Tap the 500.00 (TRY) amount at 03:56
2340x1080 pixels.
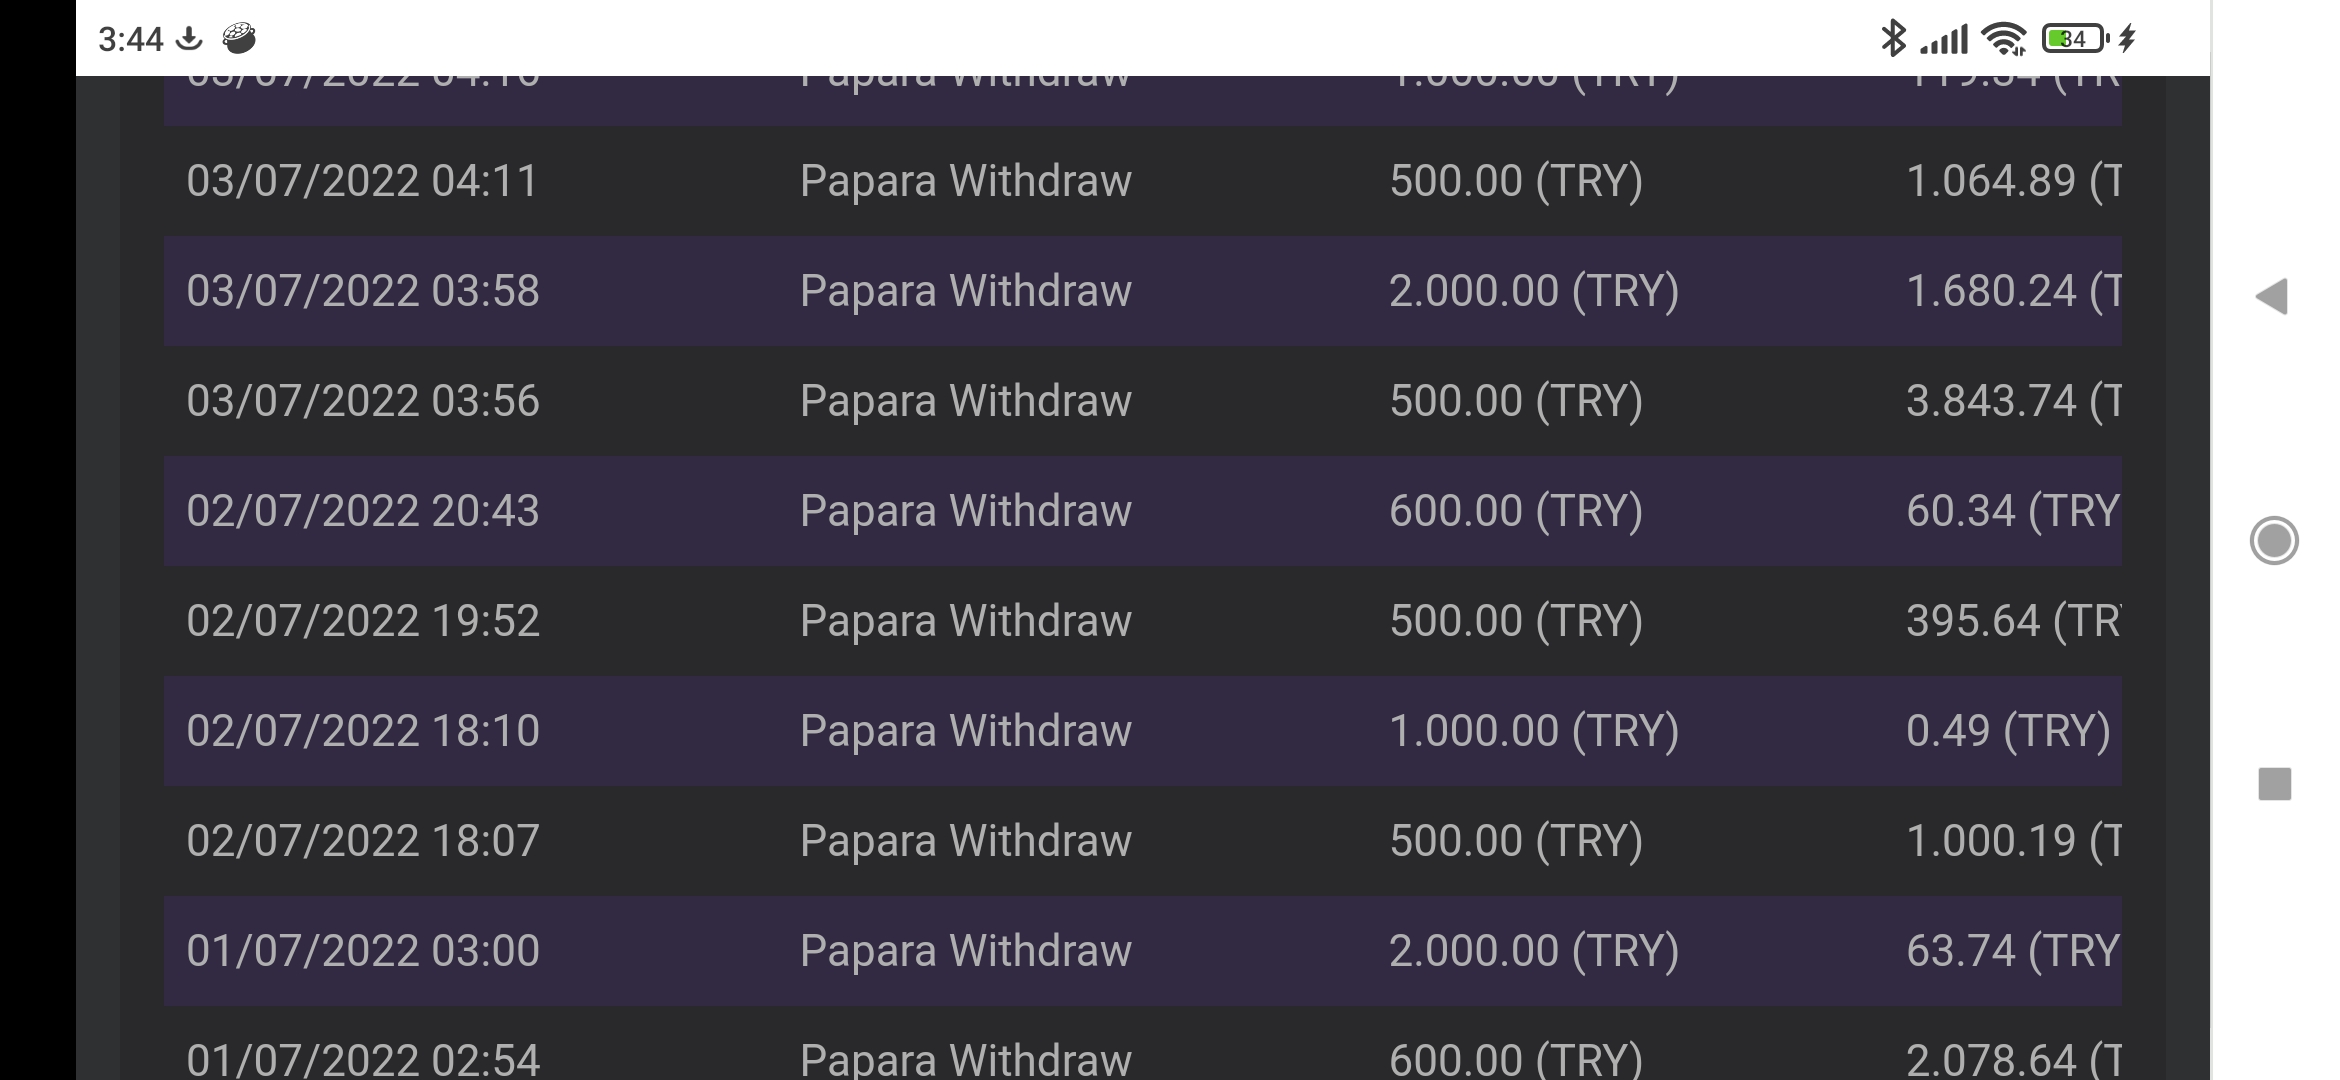click(x=1516, y=401)
